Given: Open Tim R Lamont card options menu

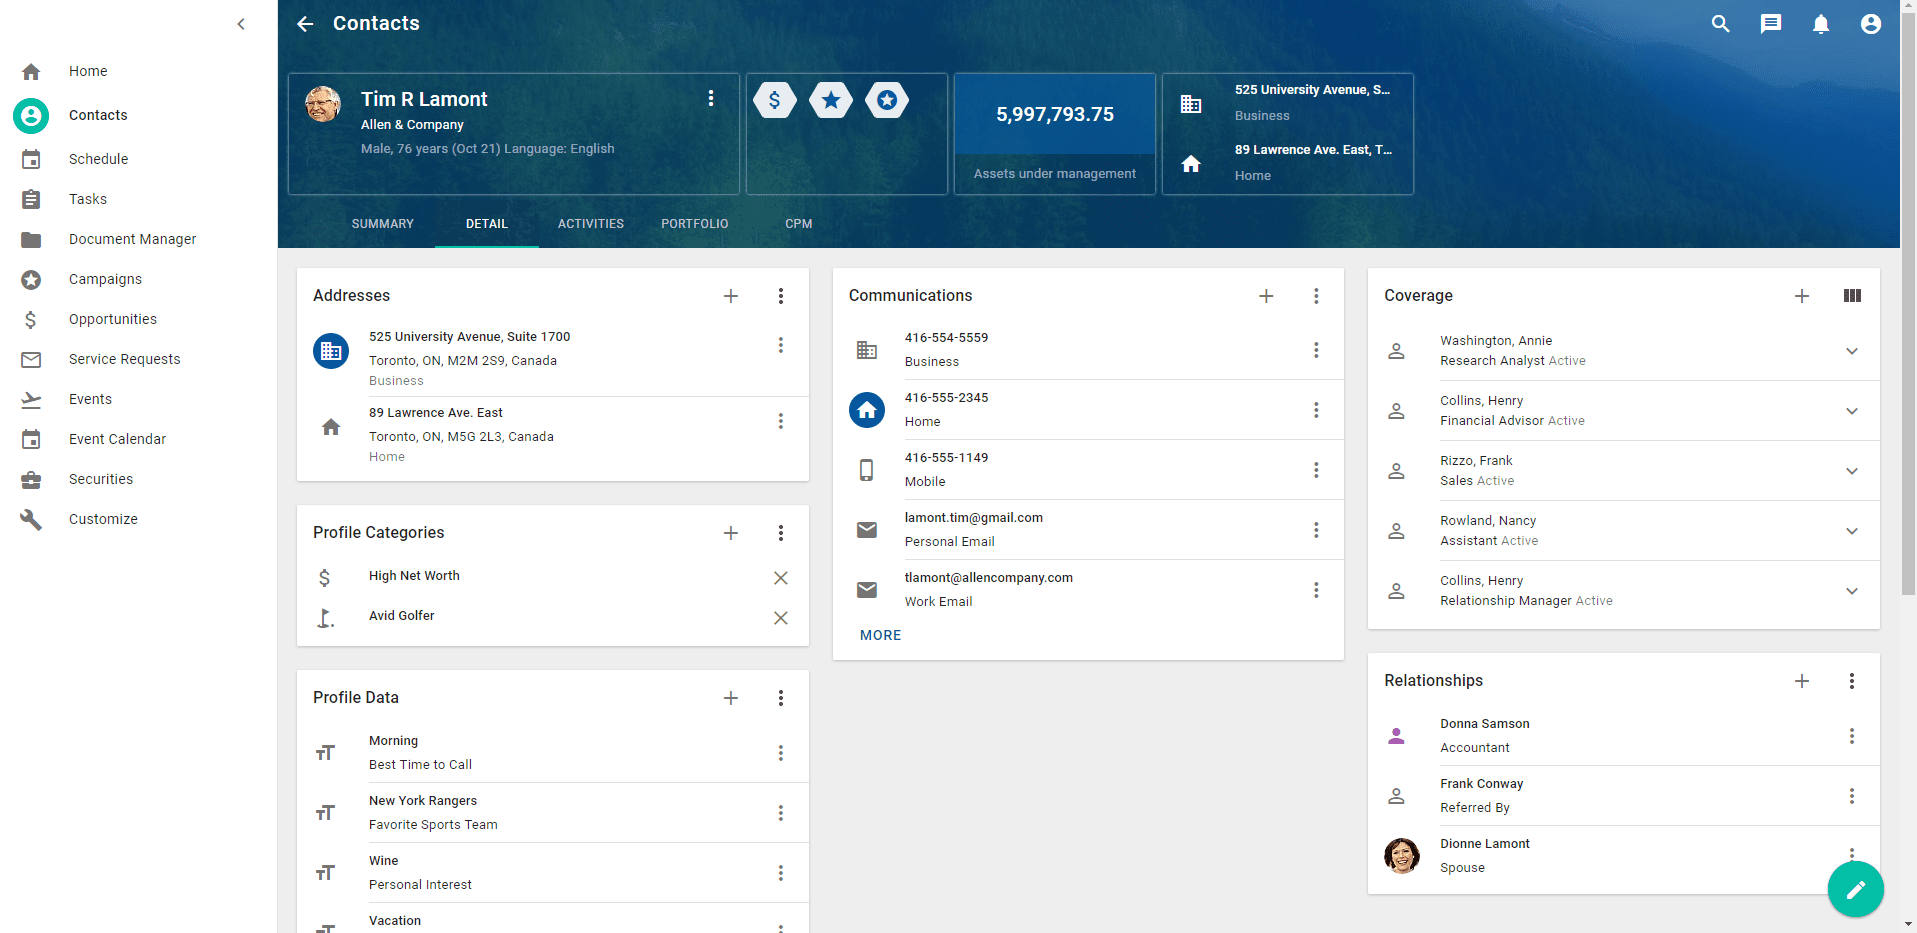Looking at the screenshot, I should pos(711,98).
